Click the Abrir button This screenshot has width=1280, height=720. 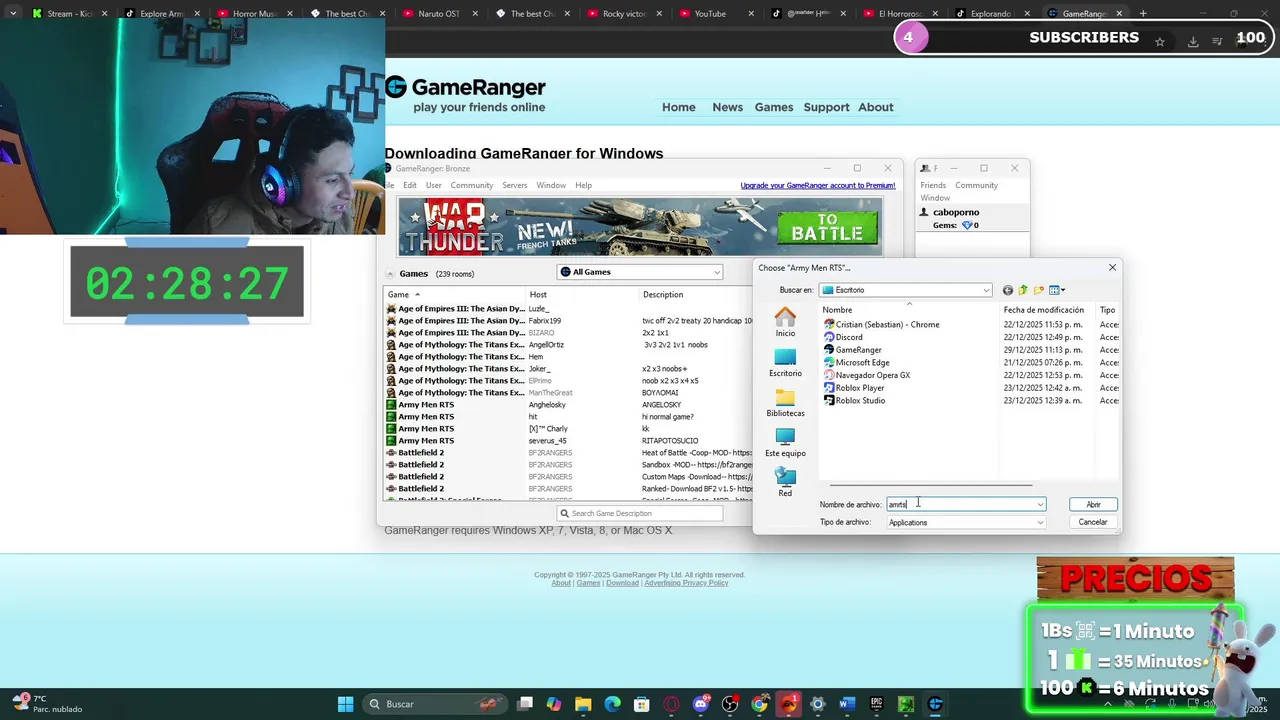[x=1093, y=505]
